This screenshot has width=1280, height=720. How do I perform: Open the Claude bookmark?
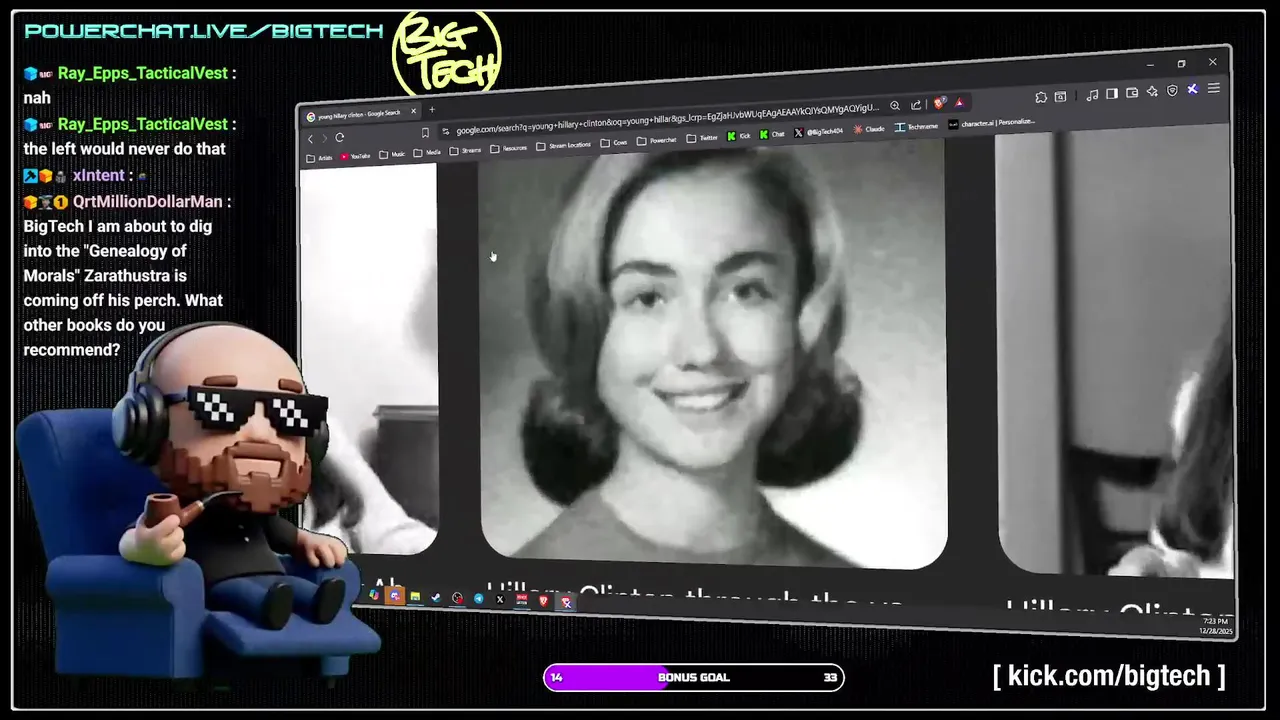point(870,129)
